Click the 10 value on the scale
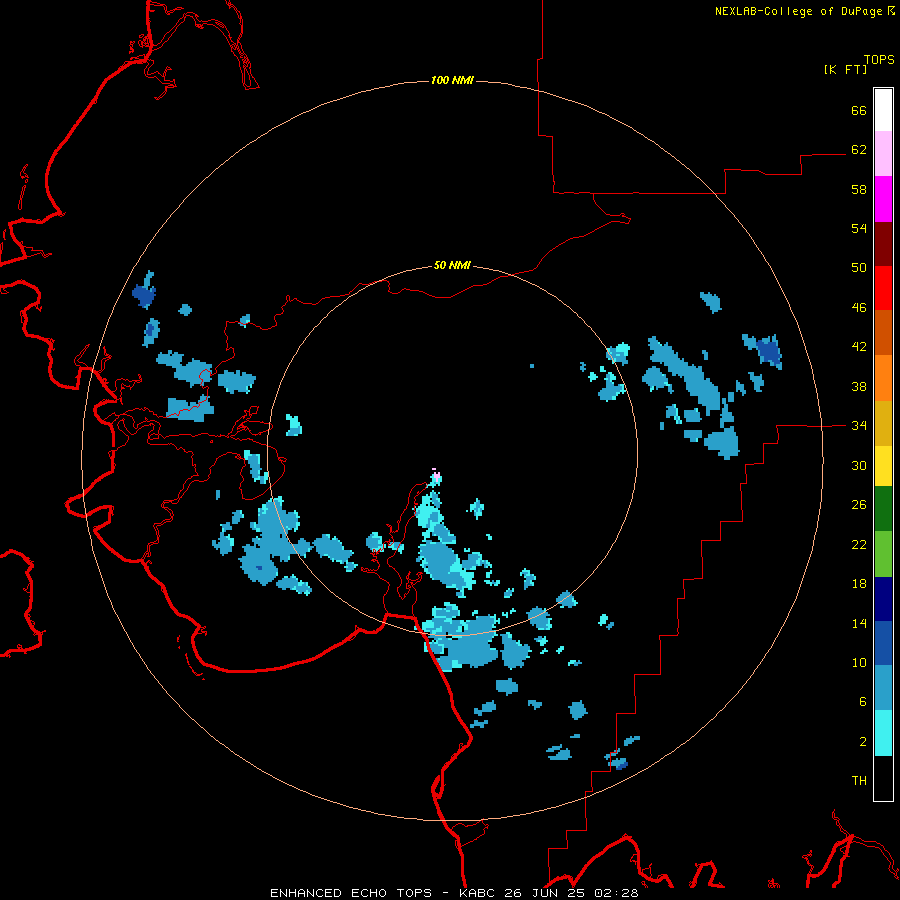 point(859,662)
